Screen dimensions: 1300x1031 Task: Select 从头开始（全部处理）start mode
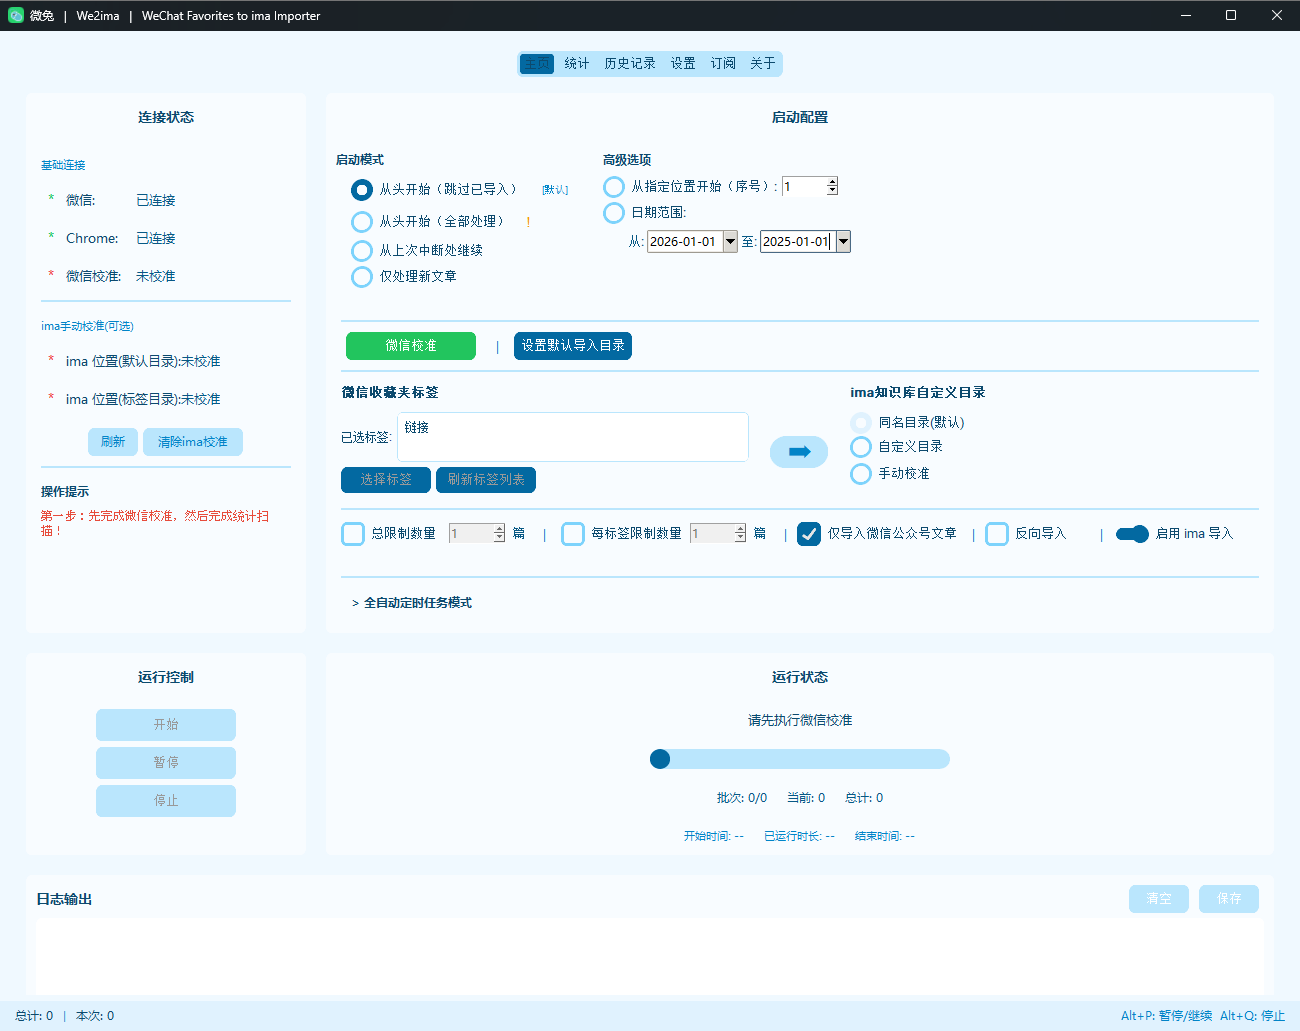(362, 222)
